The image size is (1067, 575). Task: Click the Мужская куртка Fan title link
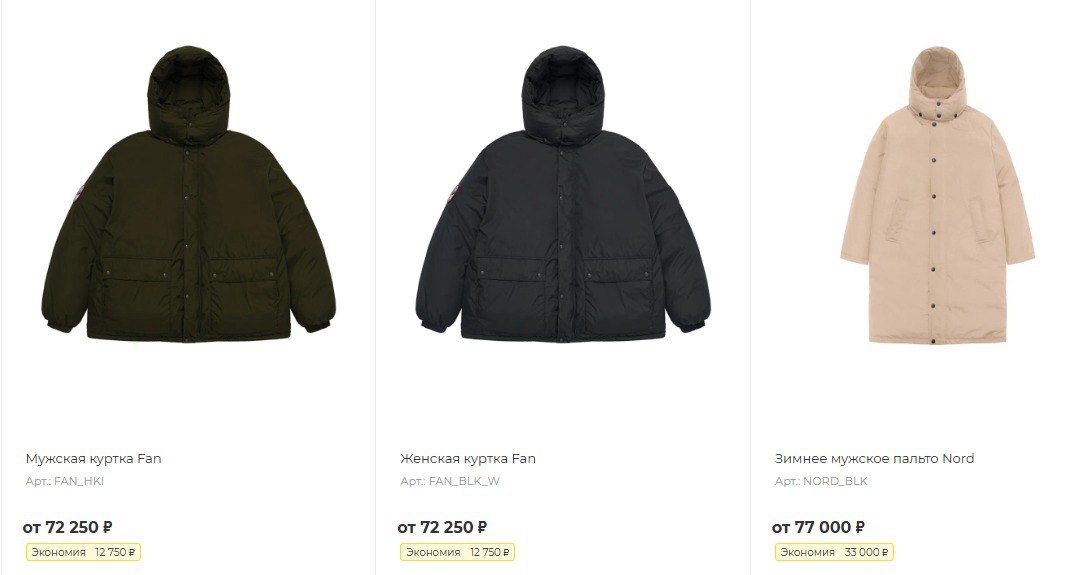tap(93, 459)
